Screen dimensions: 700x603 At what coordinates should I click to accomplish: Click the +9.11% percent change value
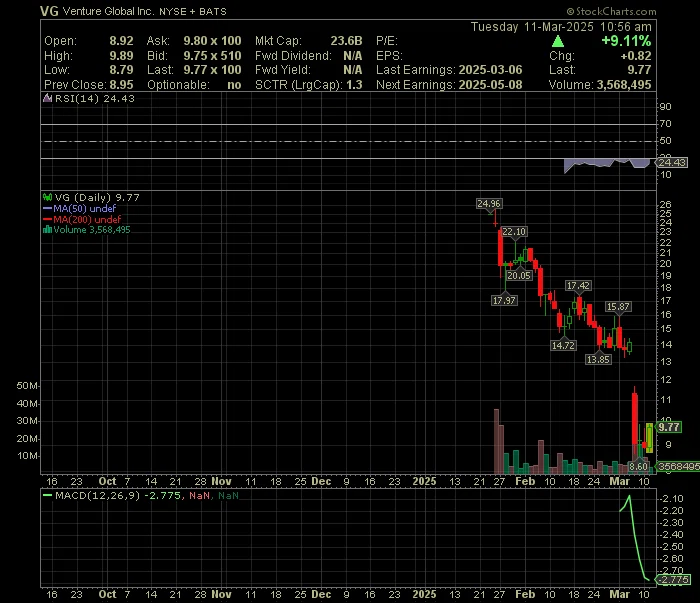click(626, 41)
